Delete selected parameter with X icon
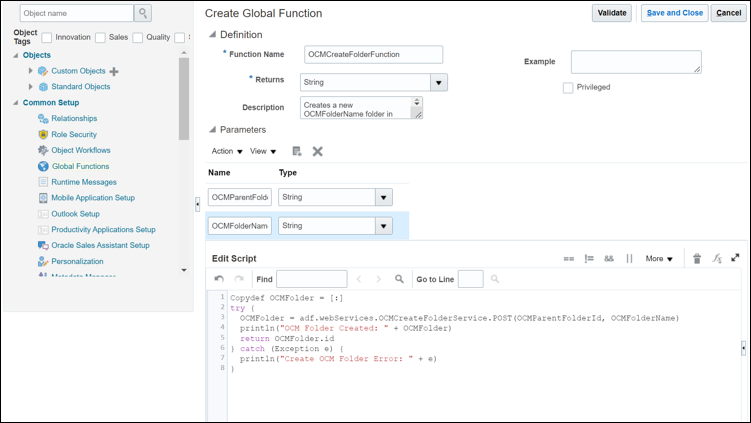The width and height of the screenshot is (751, 423). tap(318, 151)
